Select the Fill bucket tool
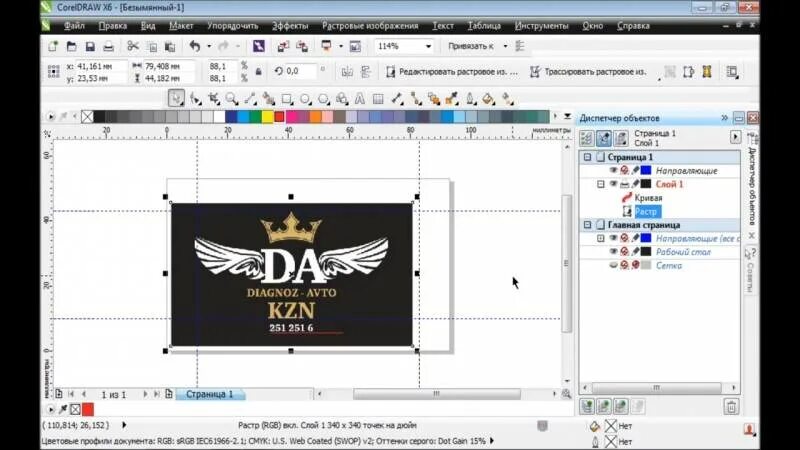 (488, 98)
